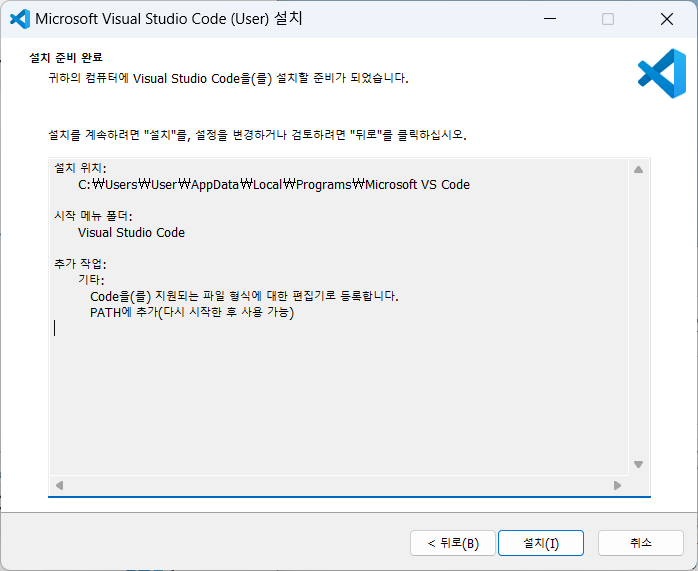
Task: Click the instruction line starting '설치를 계속하려면'
Action: [x=257, y=134]
